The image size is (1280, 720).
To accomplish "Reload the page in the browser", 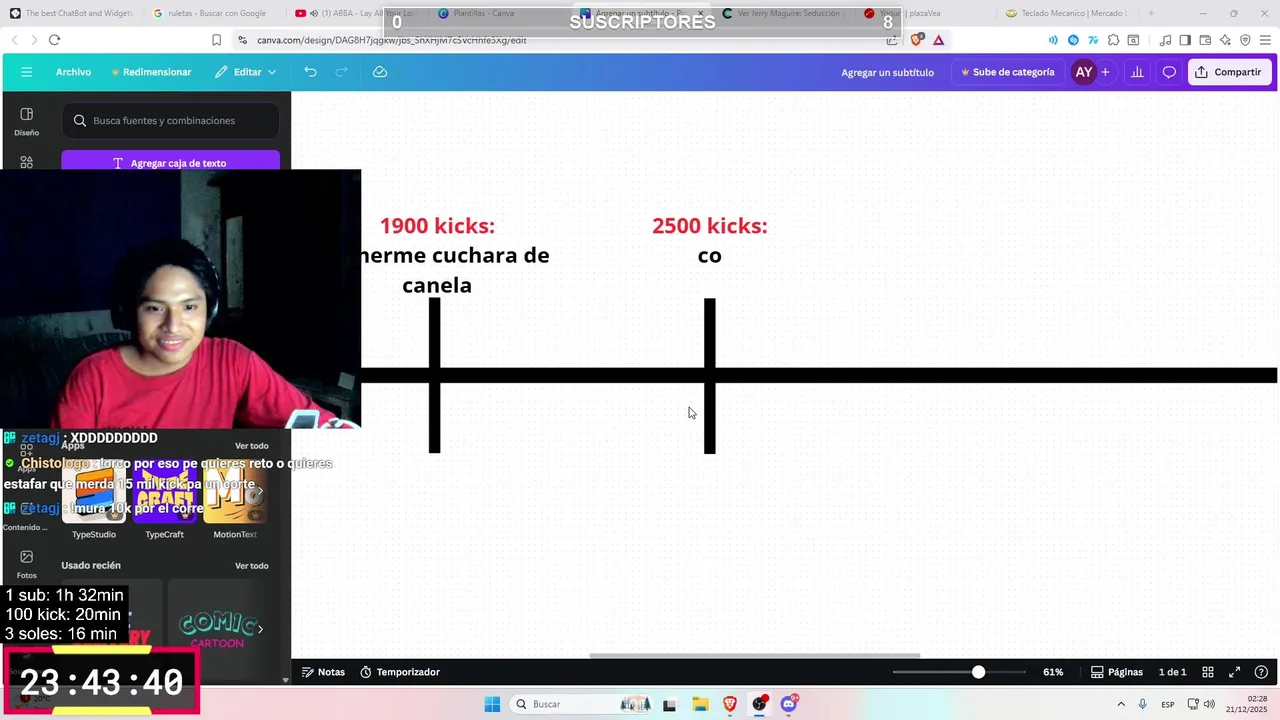I will (x=54, y=40).
